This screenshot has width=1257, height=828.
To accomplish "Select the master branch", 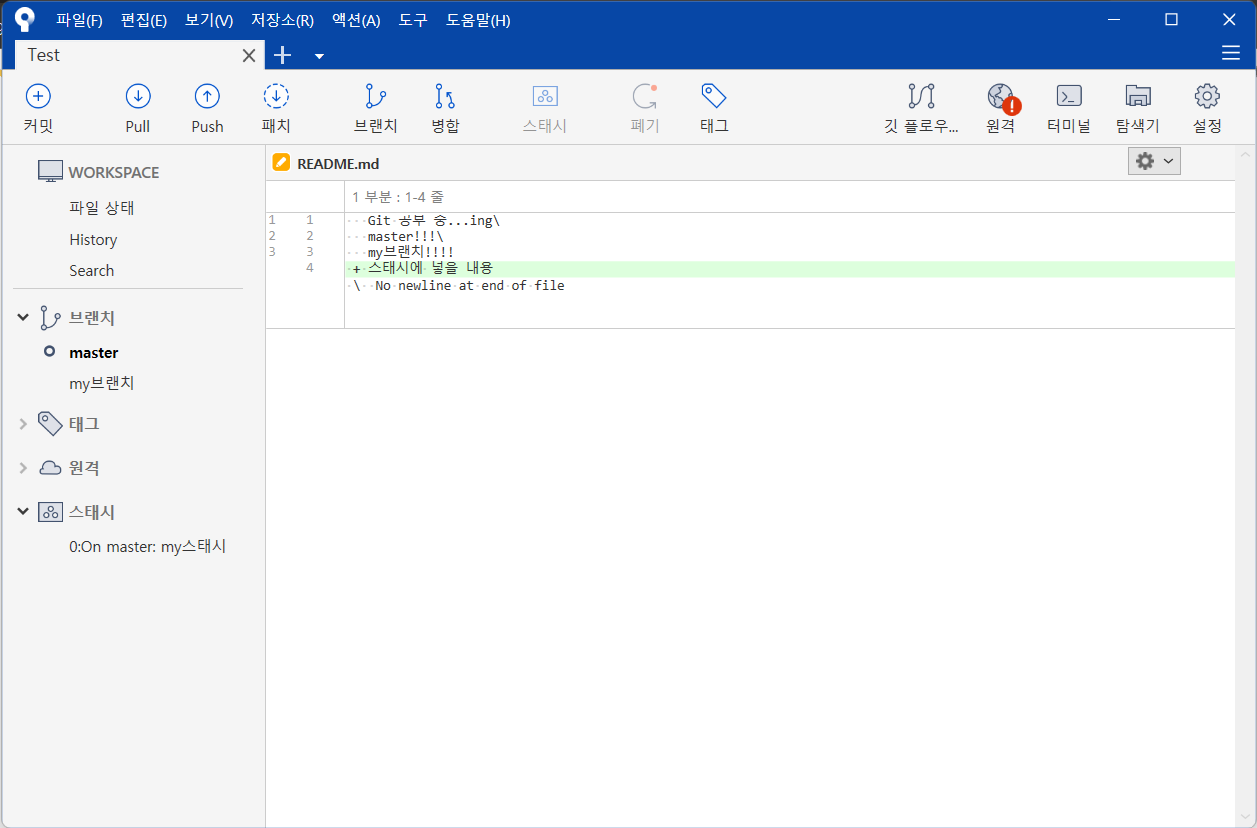I will point(94,352).
